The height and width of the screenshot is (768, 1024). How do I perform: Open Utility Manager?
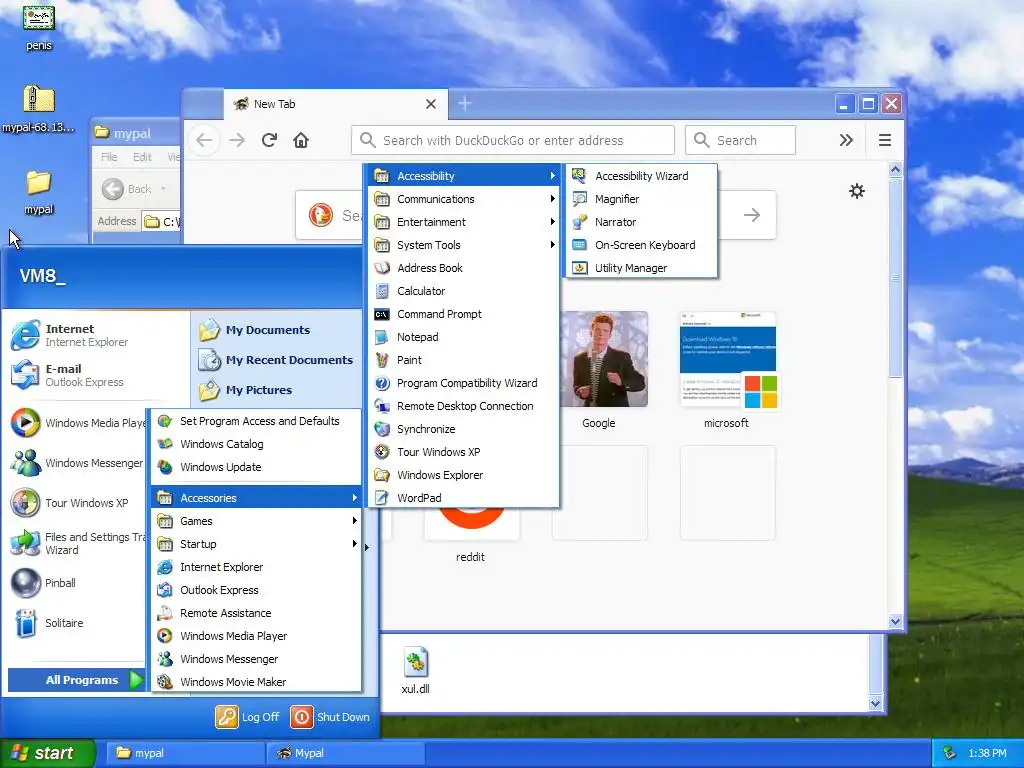(641, 268)
